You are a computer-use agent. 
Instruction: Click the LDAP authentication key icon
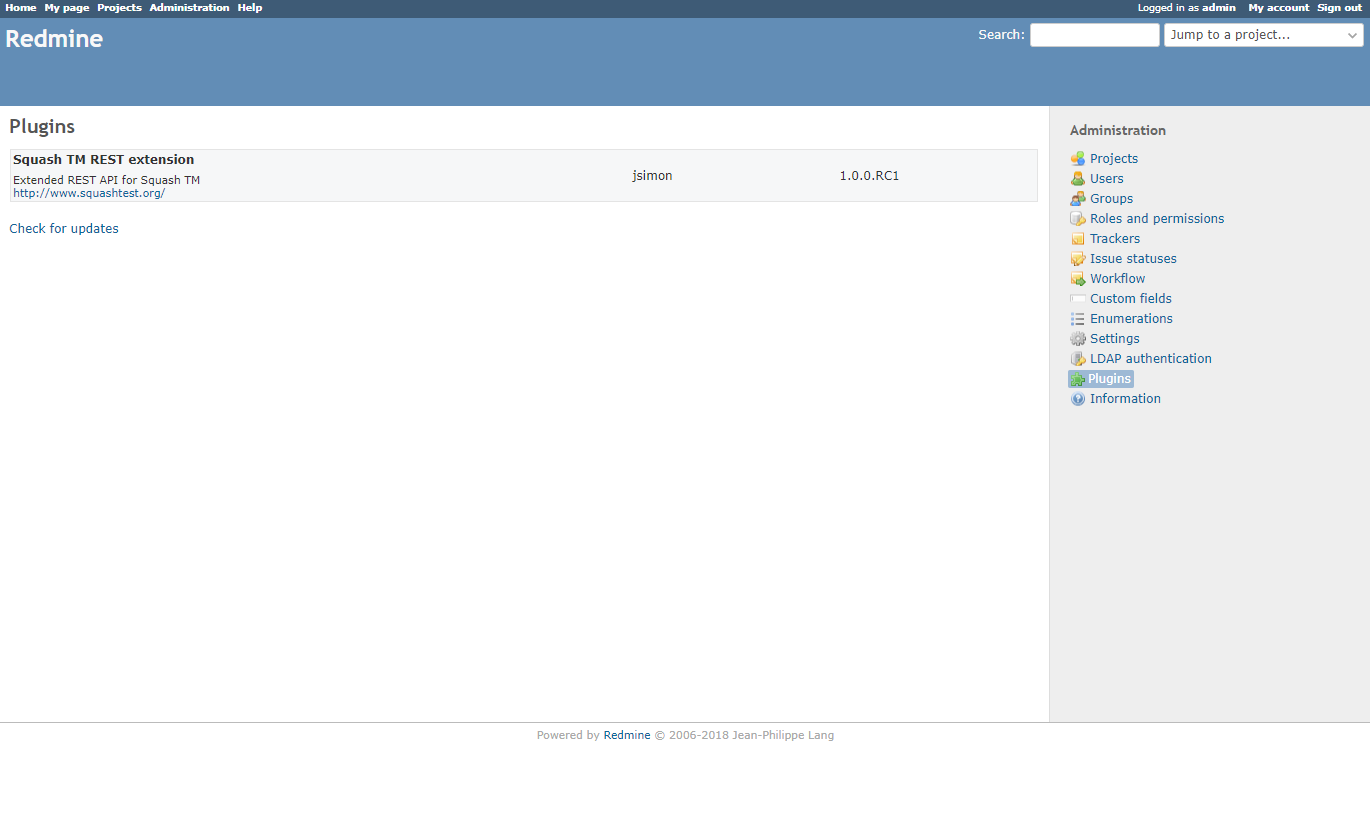click(x=1078, y=358)
